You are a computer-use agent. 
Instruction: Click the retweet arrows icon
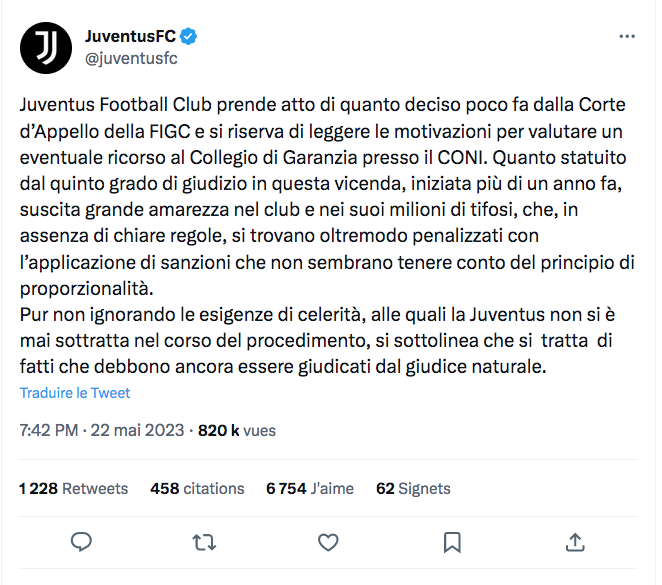coord(205,542)
